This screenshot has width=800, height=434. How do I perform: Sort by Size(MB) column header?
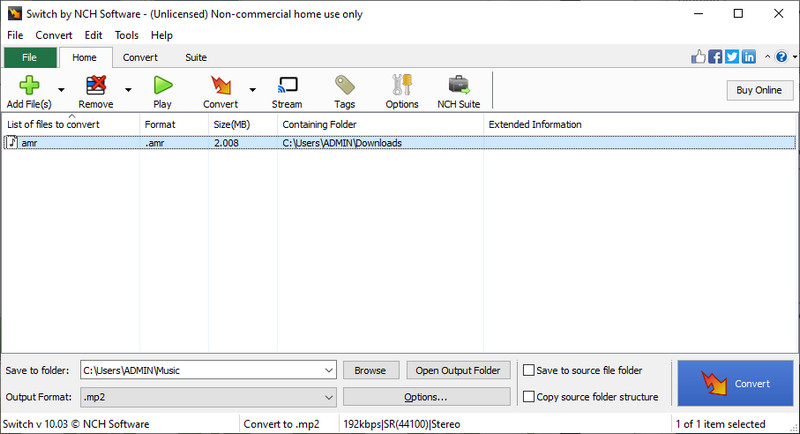(x=243, y=124)
